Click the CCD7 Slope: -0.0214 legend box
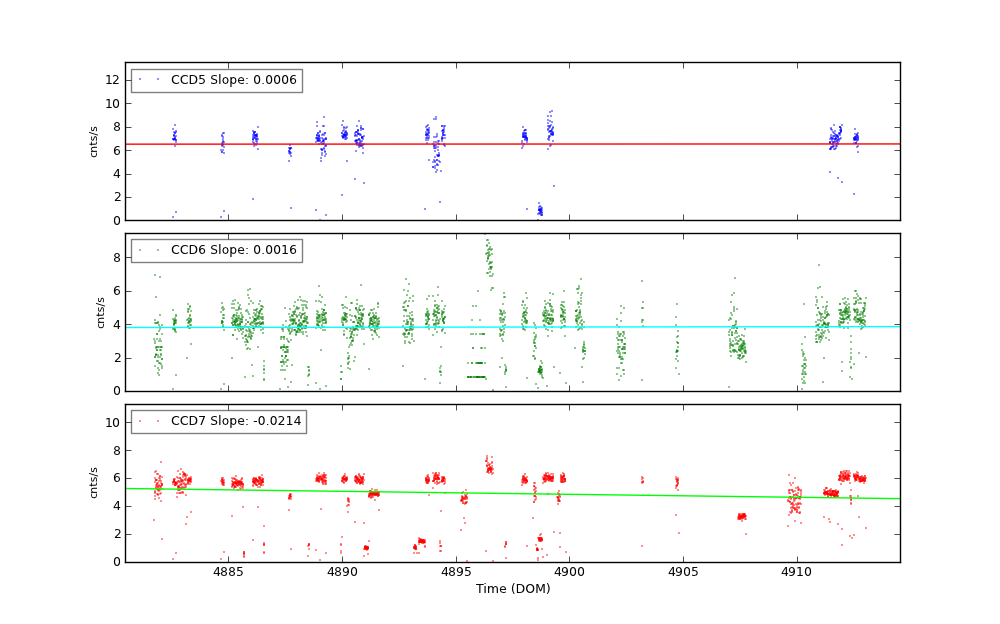 coord(218,421)
